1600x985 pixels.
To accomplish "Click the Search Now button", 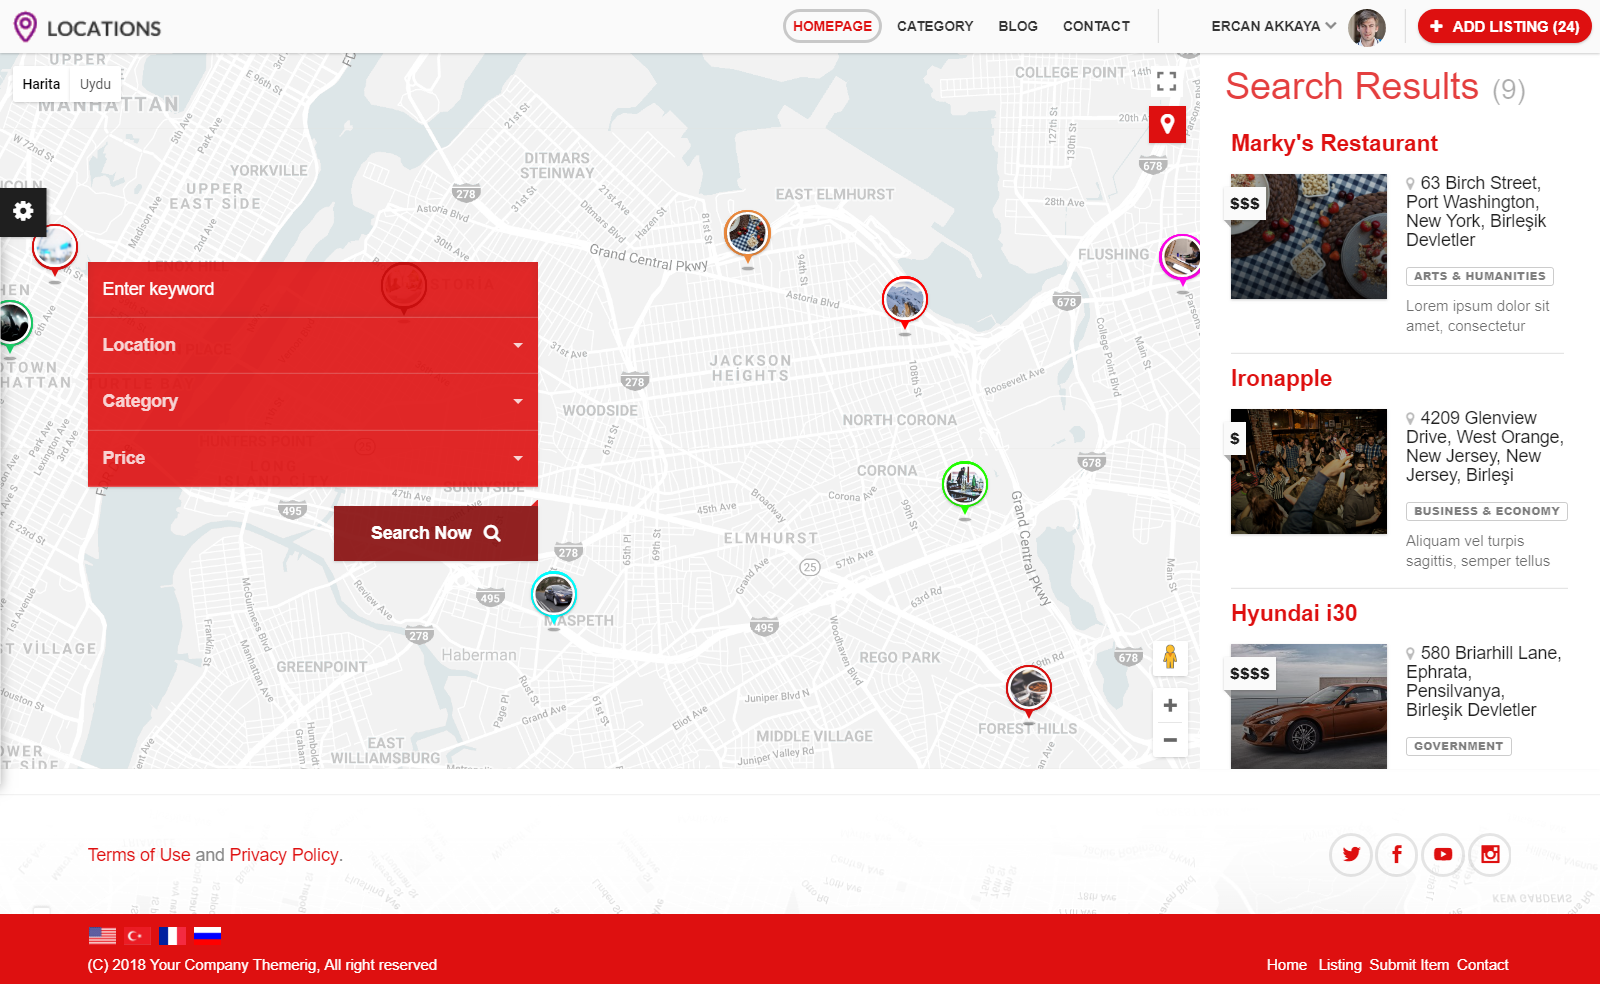I will 436,533.
